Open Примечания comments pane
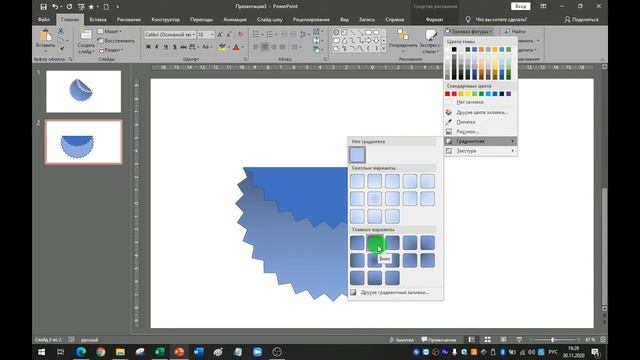The image size is (640, 360). tap(439, 340)
